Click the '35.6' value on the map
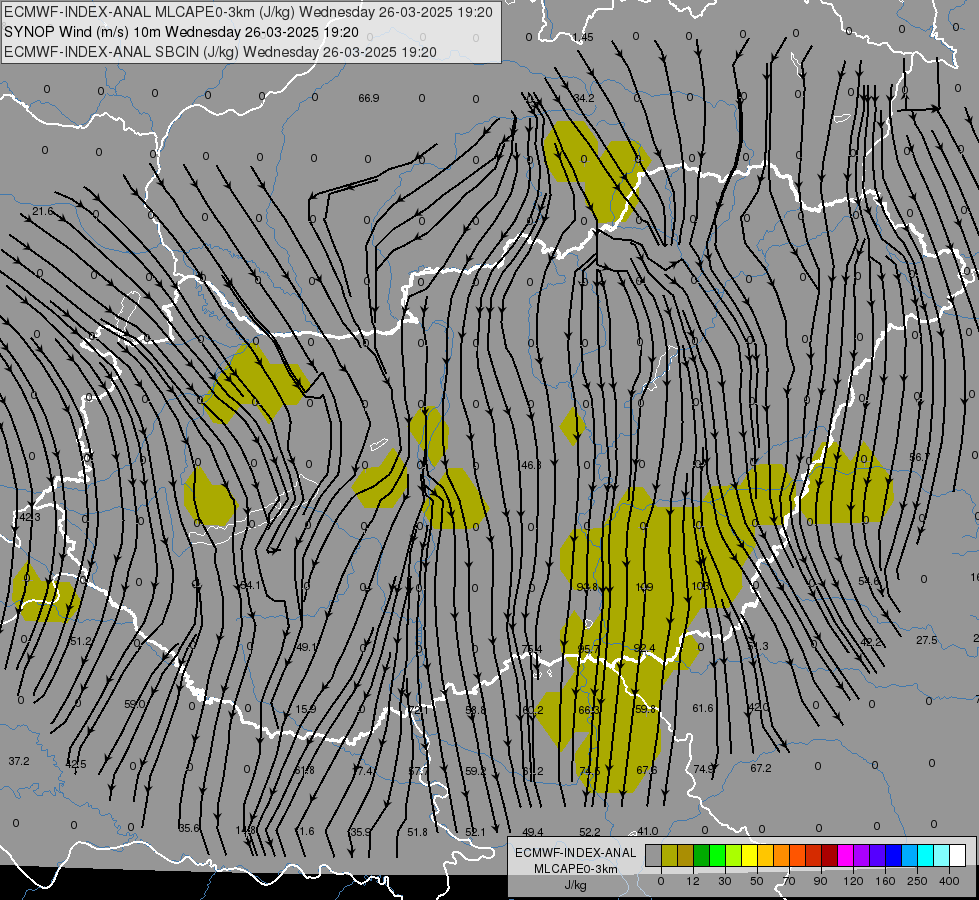 189,828
